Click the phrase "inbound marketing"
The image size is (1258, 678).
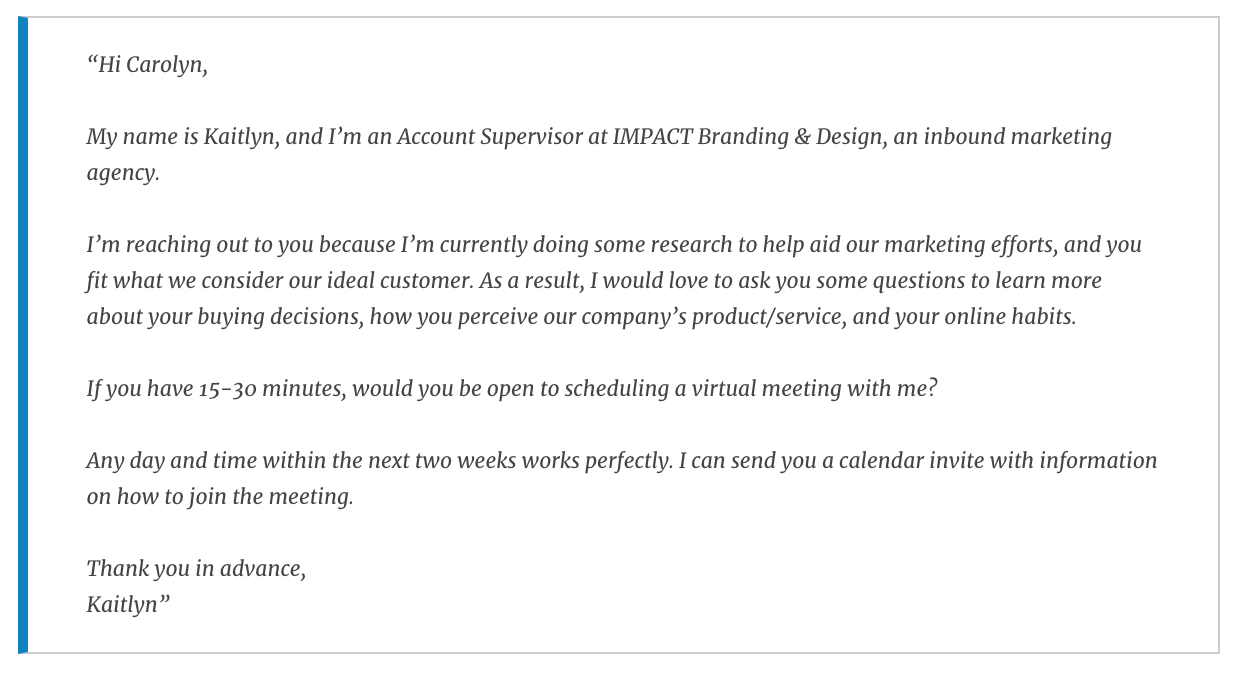(x=1017, y=137)
